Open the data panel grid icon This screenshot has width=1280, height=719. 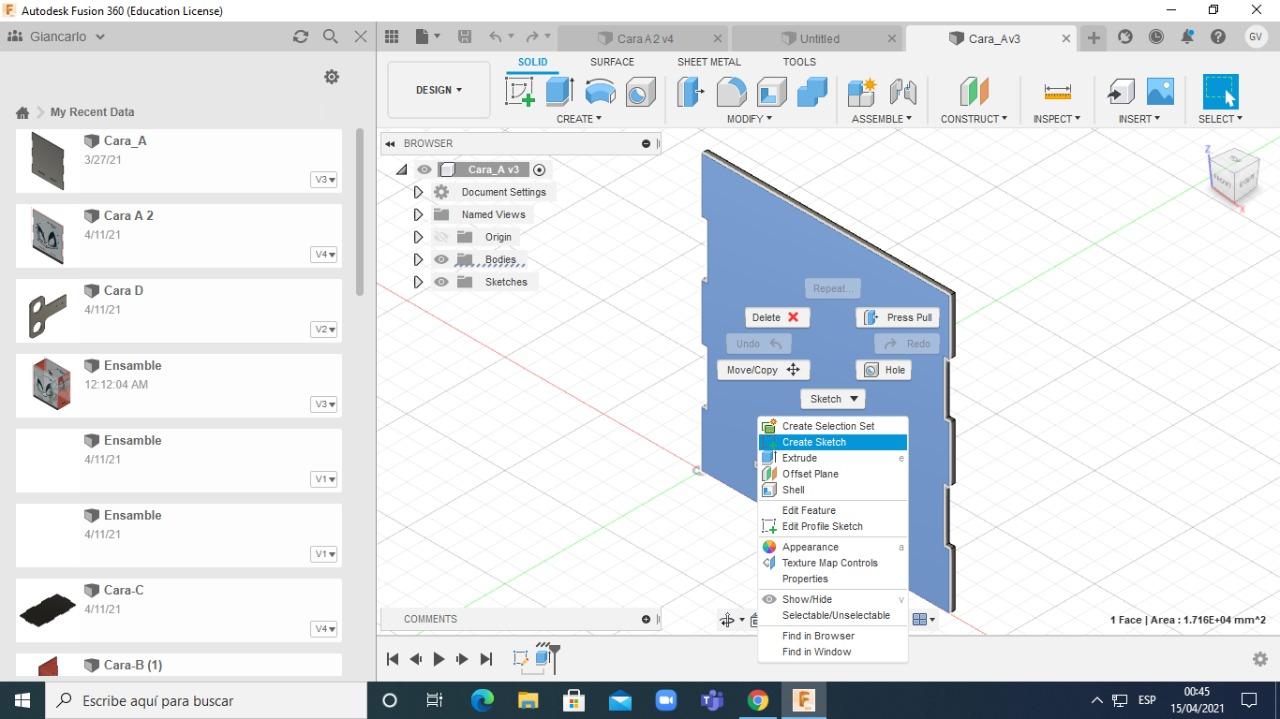coord(392,37)
